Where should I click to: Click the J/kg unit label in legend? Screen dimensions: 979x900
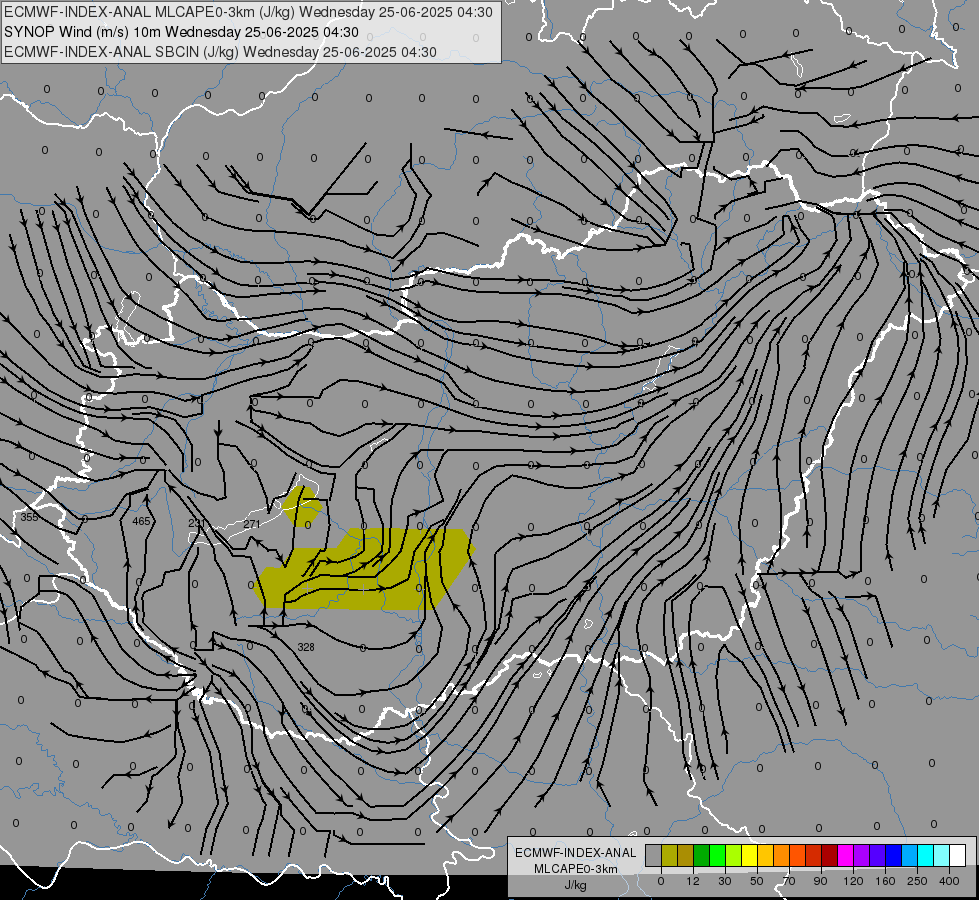pyautogui.click(x=576, y=884)
